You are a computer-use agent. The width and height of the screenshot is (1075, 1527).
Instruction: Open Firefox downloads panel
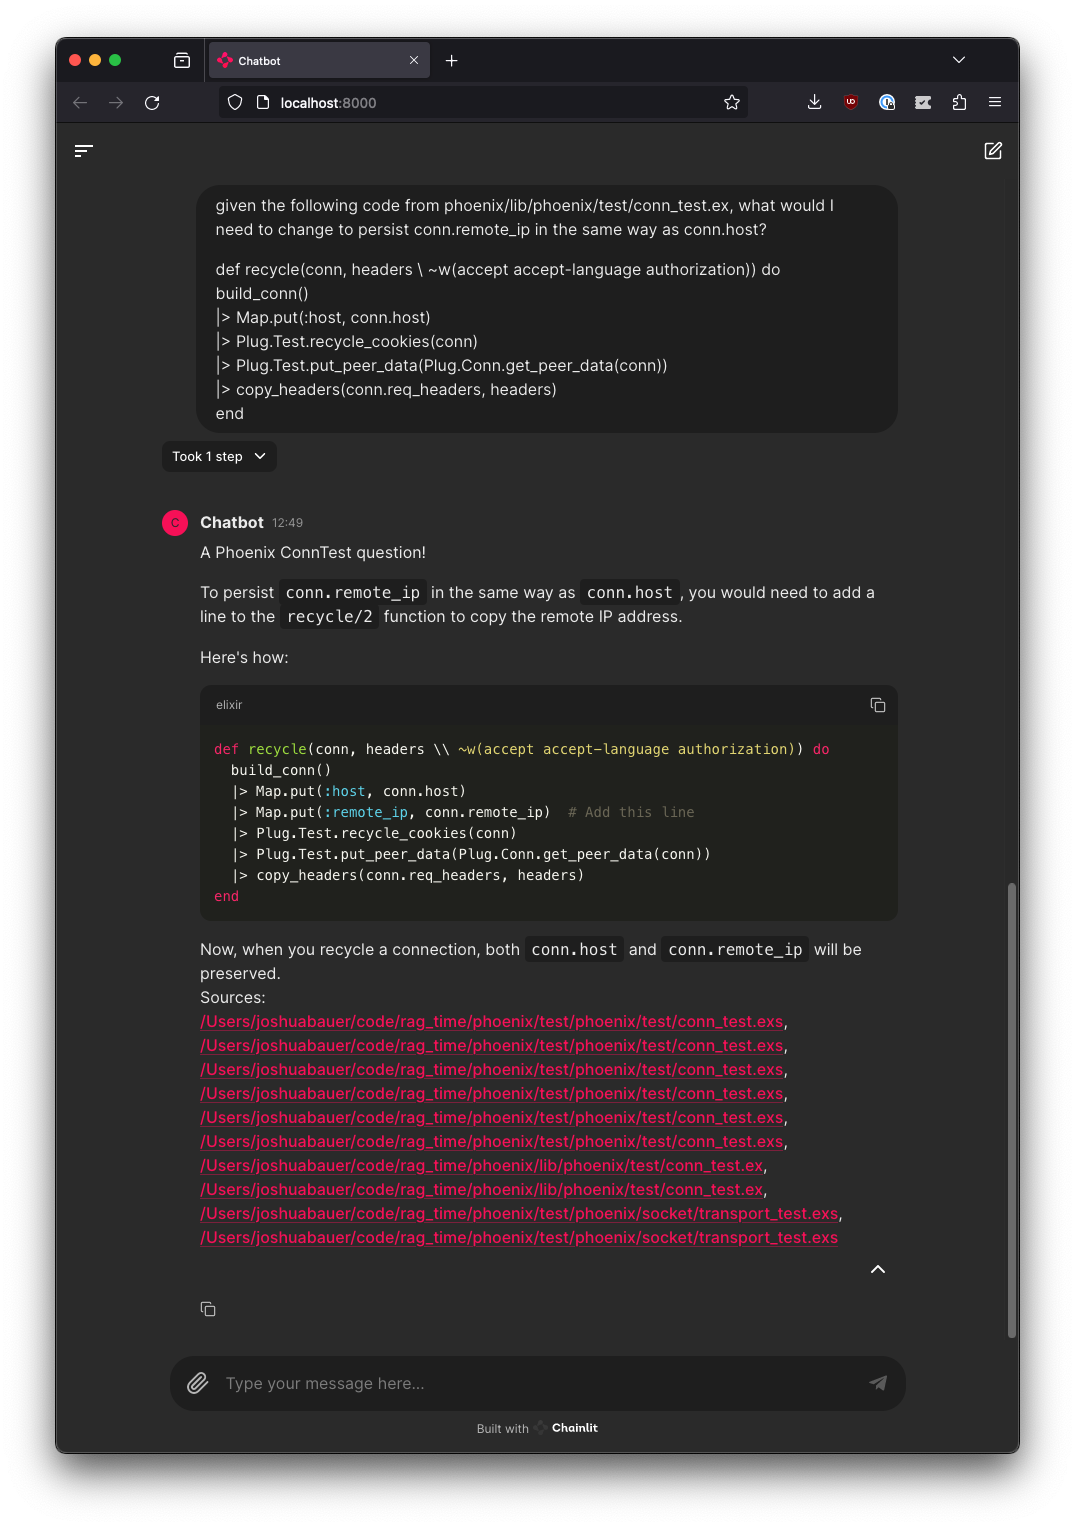click(x=814, y=102)
